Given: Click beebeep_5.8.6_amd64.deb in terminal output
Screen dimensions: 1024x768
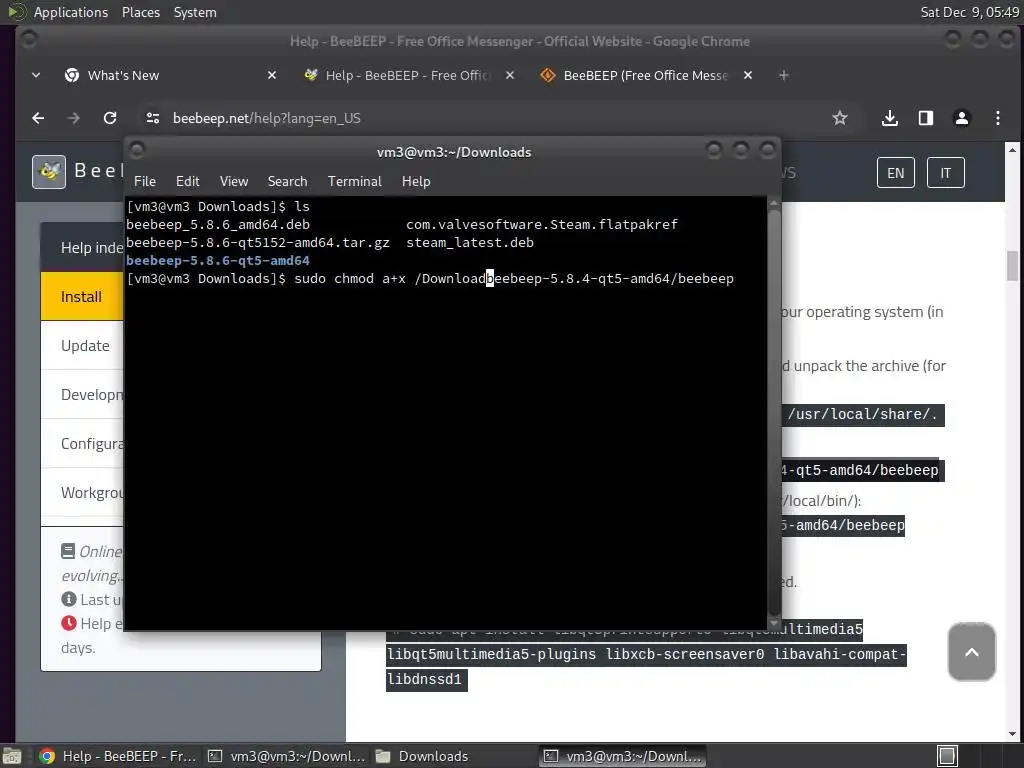Looking at the screenshot, I should (x=217, y=225).
